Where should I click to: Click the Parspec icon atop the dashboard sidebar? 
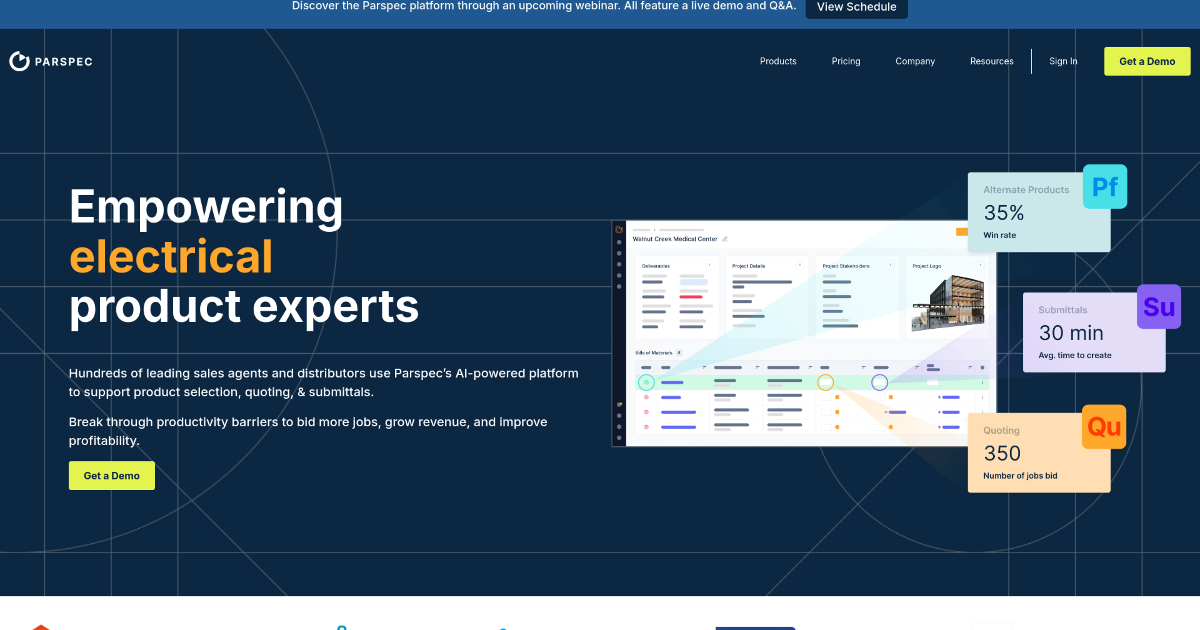(x=619, y=230)
